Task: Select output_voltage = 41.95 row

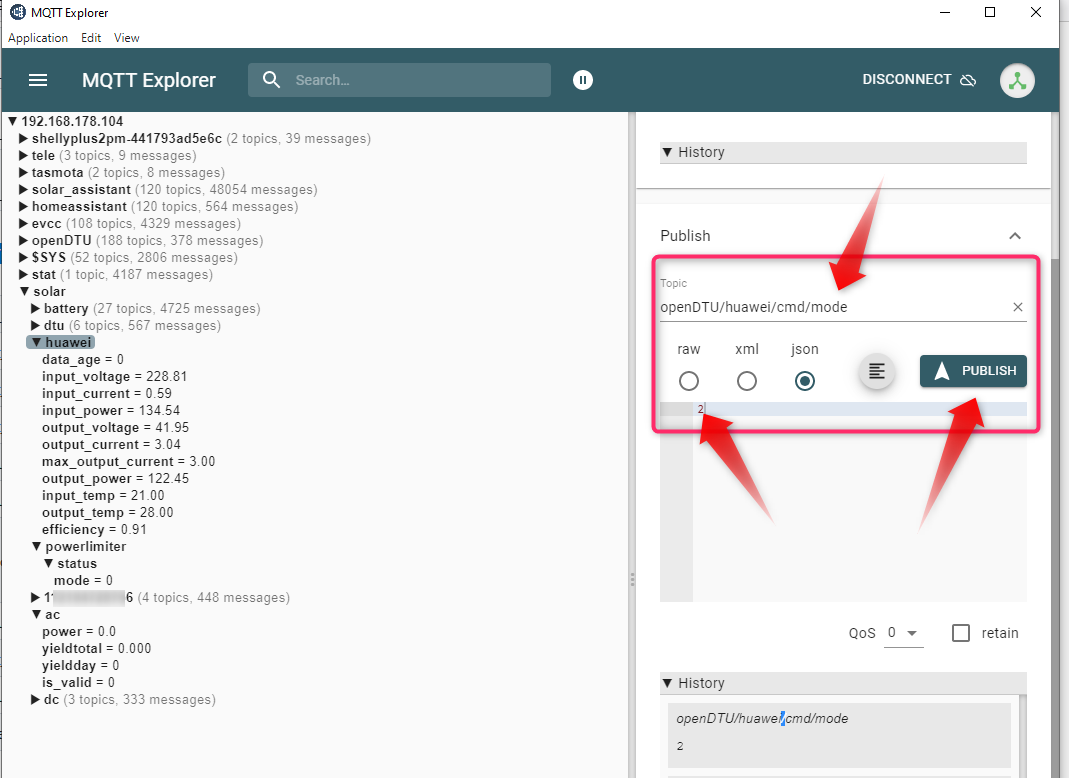Action: pyautogui.click(x=115, y=428)
